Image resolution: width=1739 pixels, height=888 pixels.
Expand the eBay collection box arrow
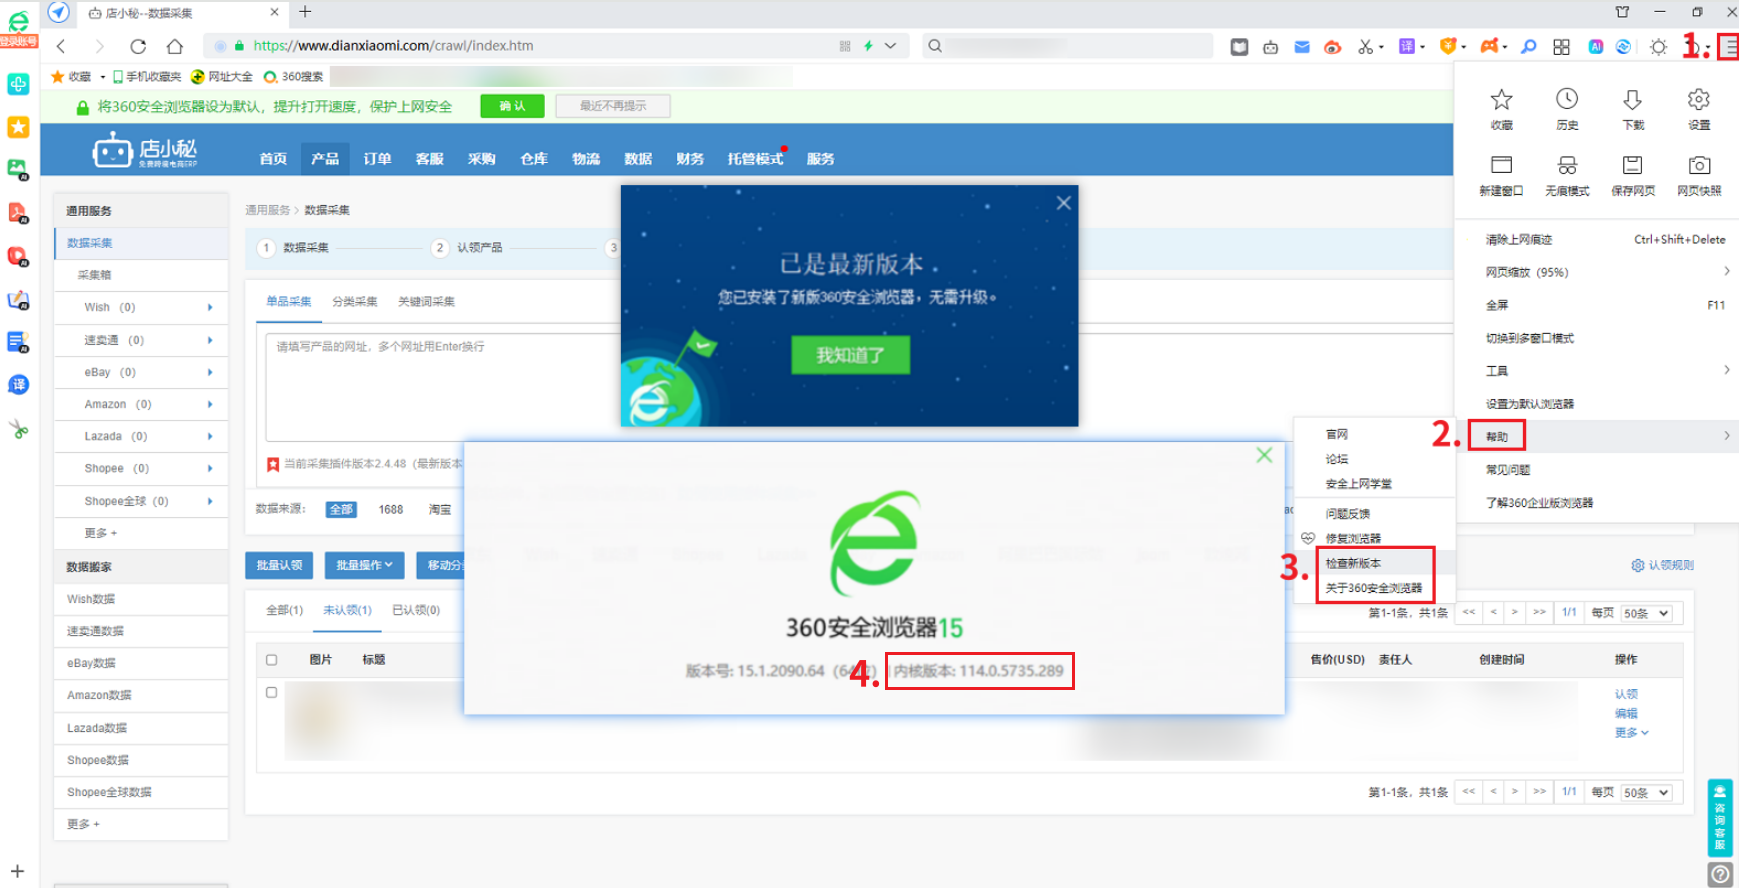point(210,372)
